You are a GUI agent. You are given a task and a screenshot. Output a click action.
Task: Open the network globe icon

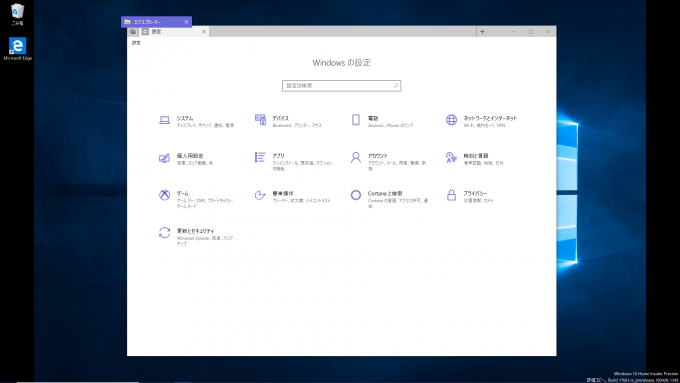click(451, 120)
